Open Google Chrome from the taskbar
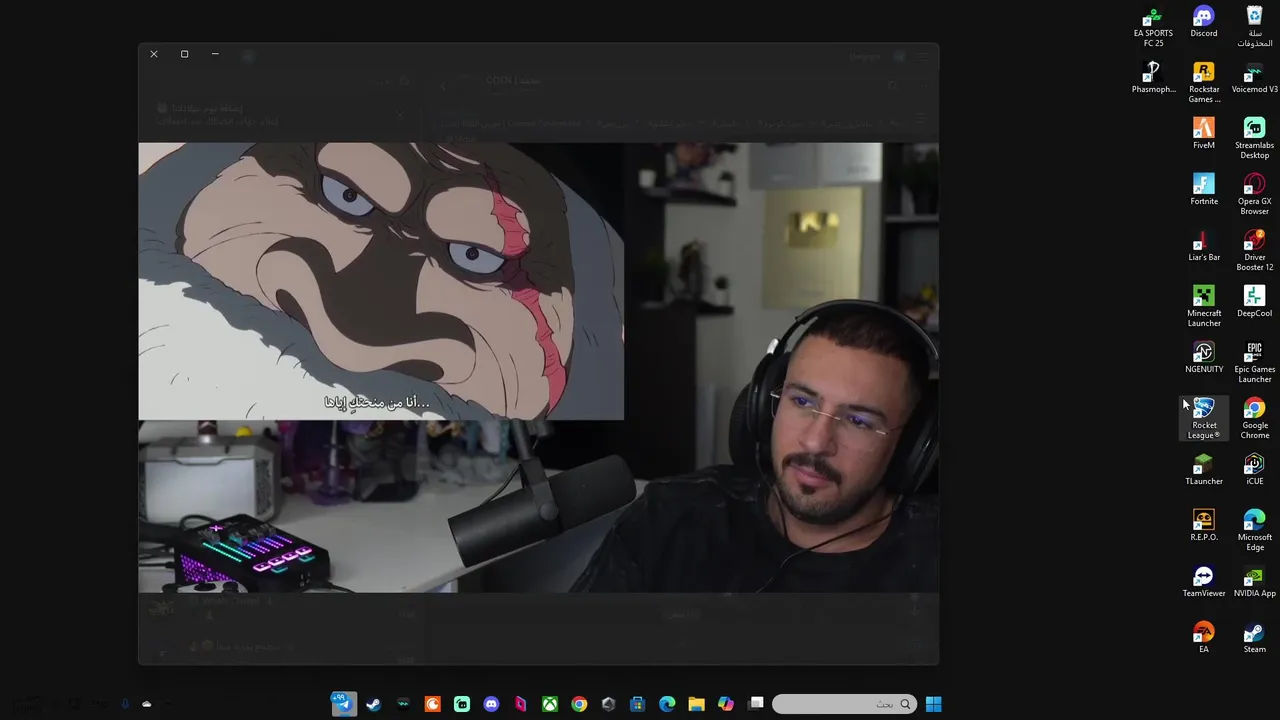Viewport: 1280px width, 720px height. coord(579,704)
